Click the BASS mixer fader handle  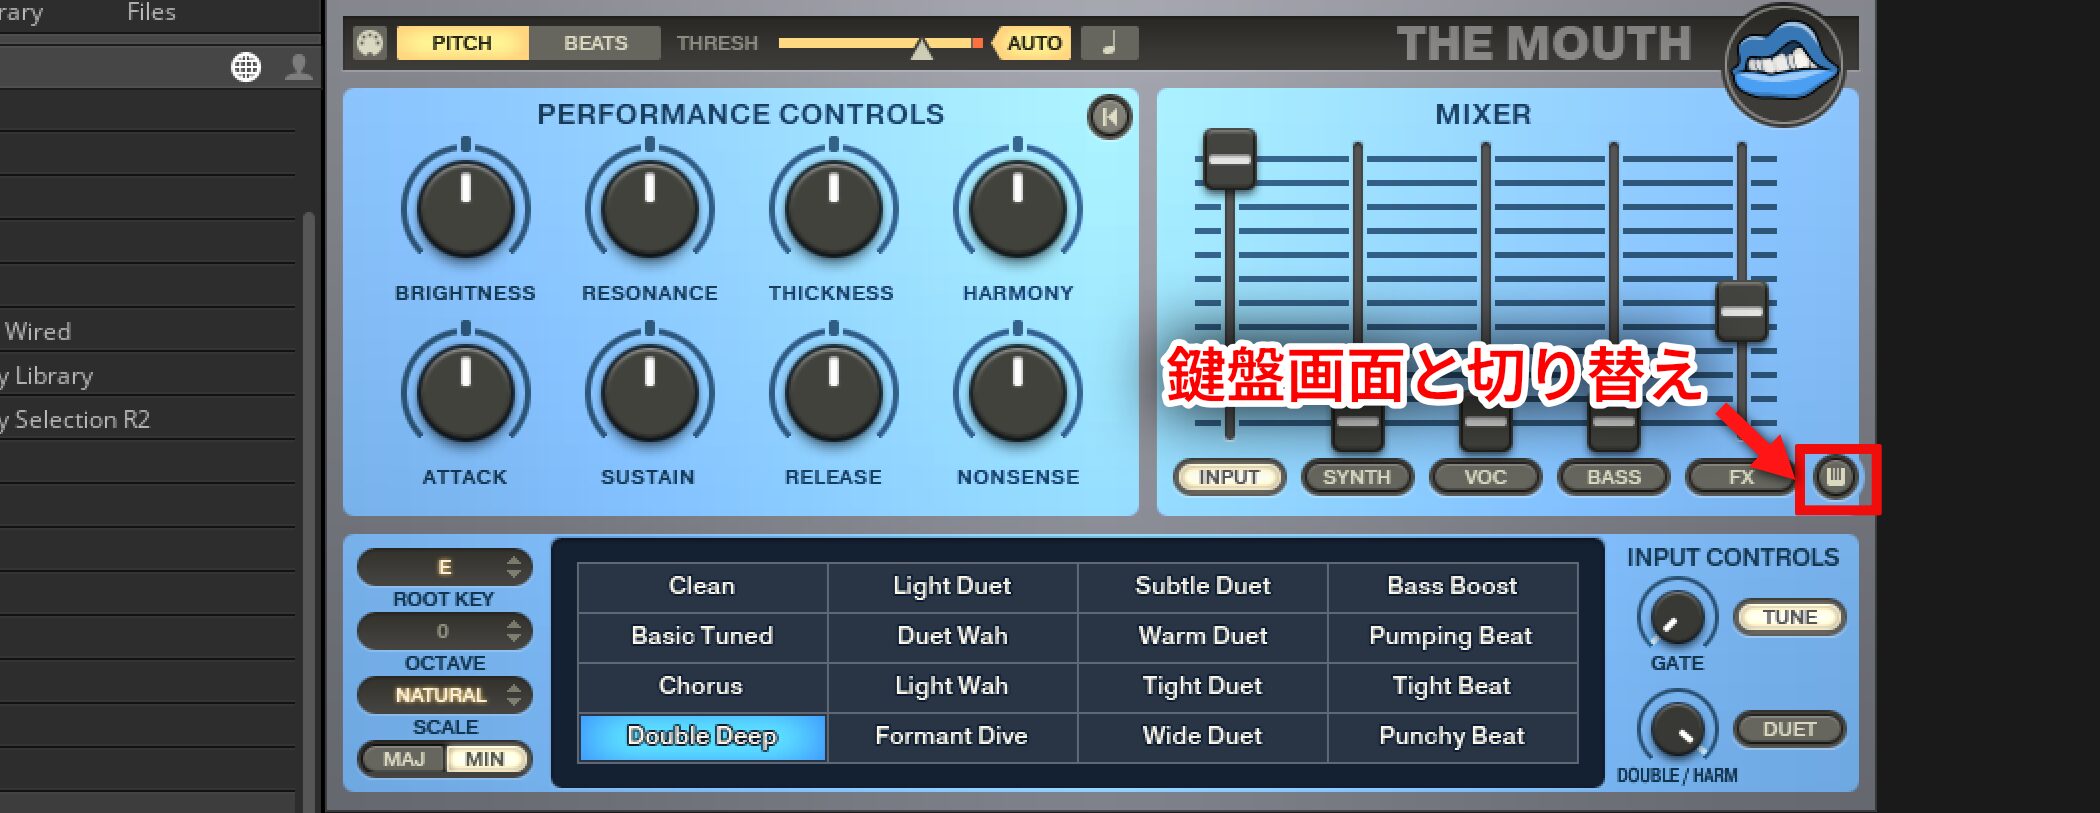point(1613,425)
